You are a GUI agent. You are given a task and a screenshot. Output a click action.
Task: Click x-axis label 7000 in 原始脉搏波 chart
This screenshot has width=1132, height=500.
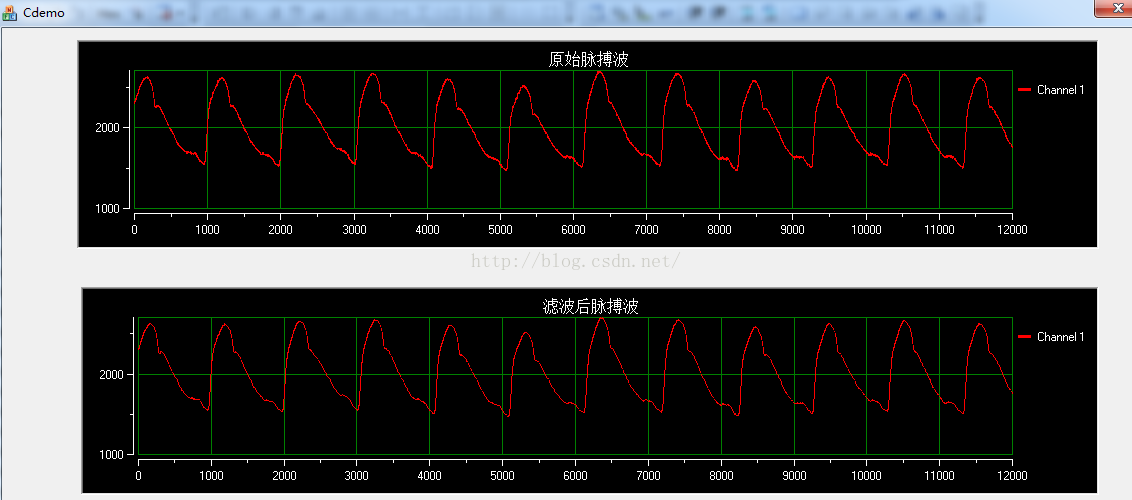point(647,229)
